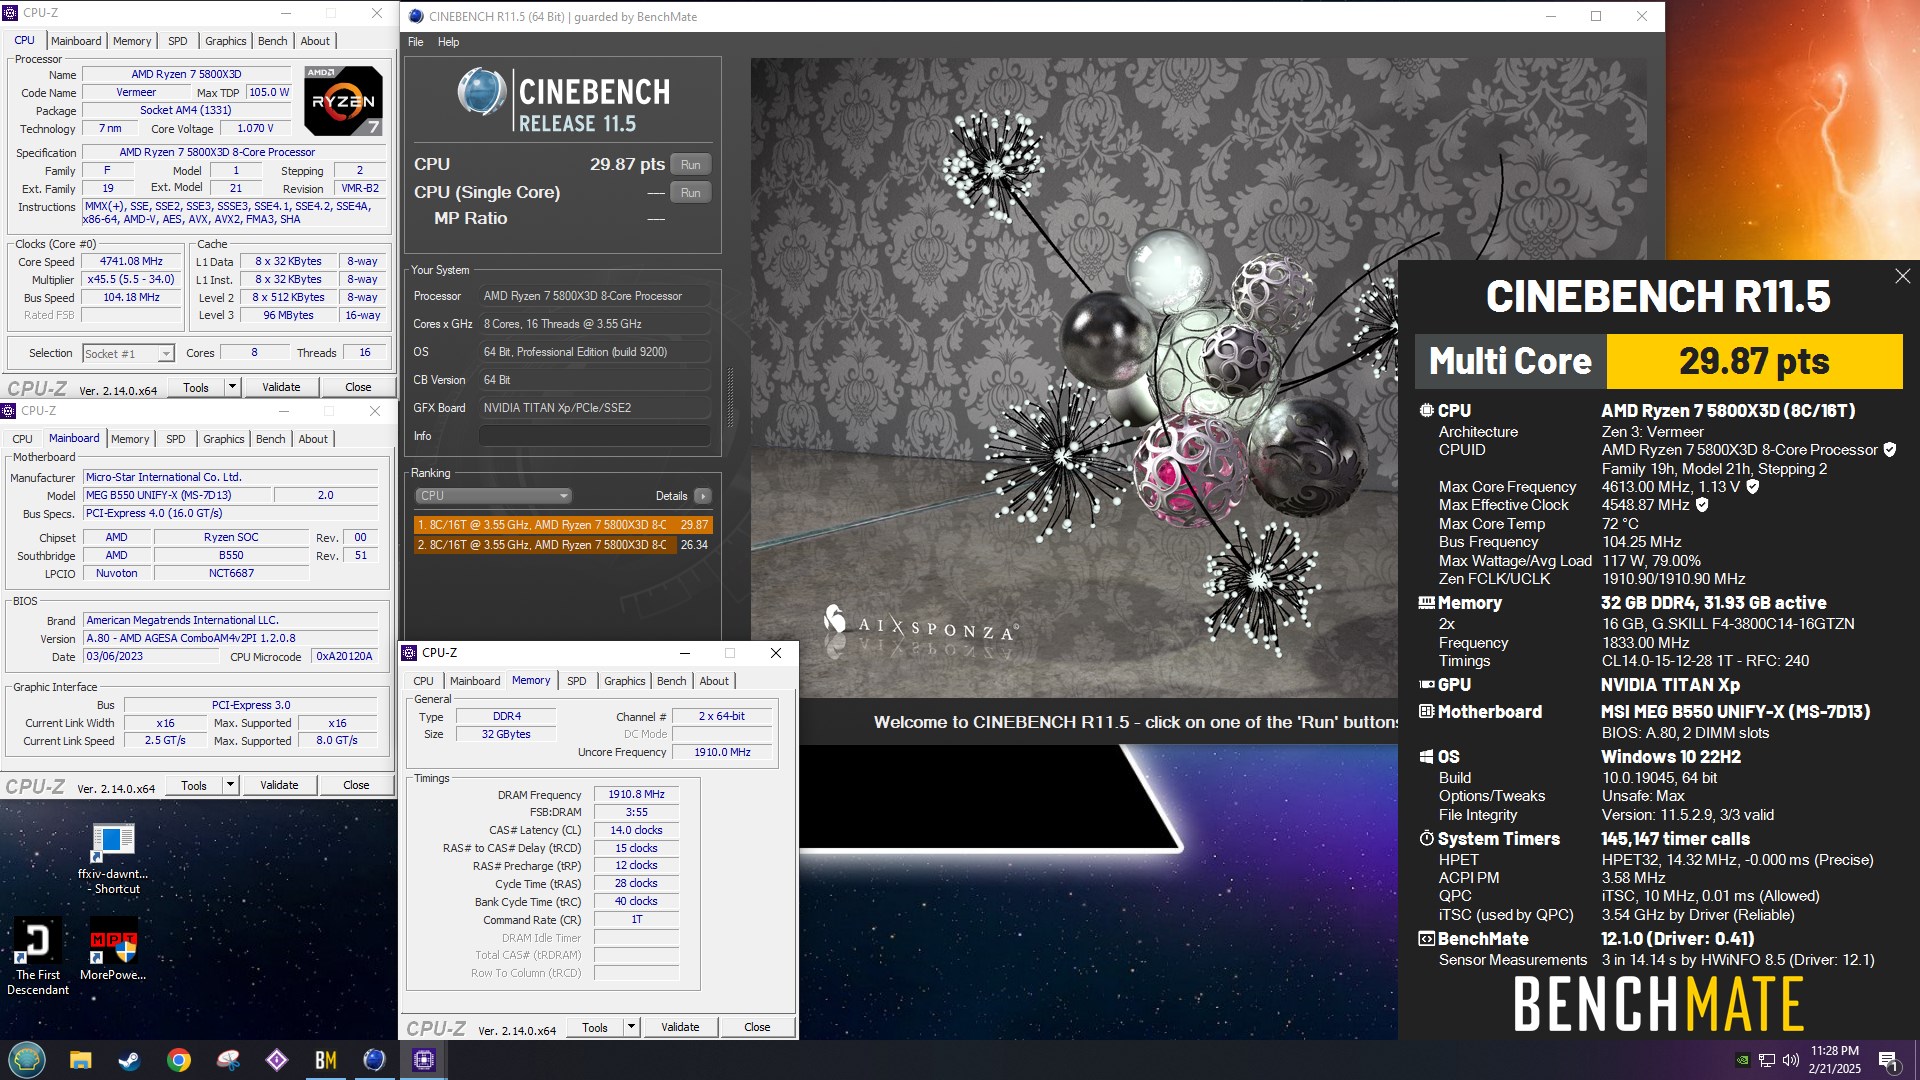Viewport: 1920px width, 1080px height.
Task: Click Core Speed value 4741.08 MHz
Action: (131, 262)
